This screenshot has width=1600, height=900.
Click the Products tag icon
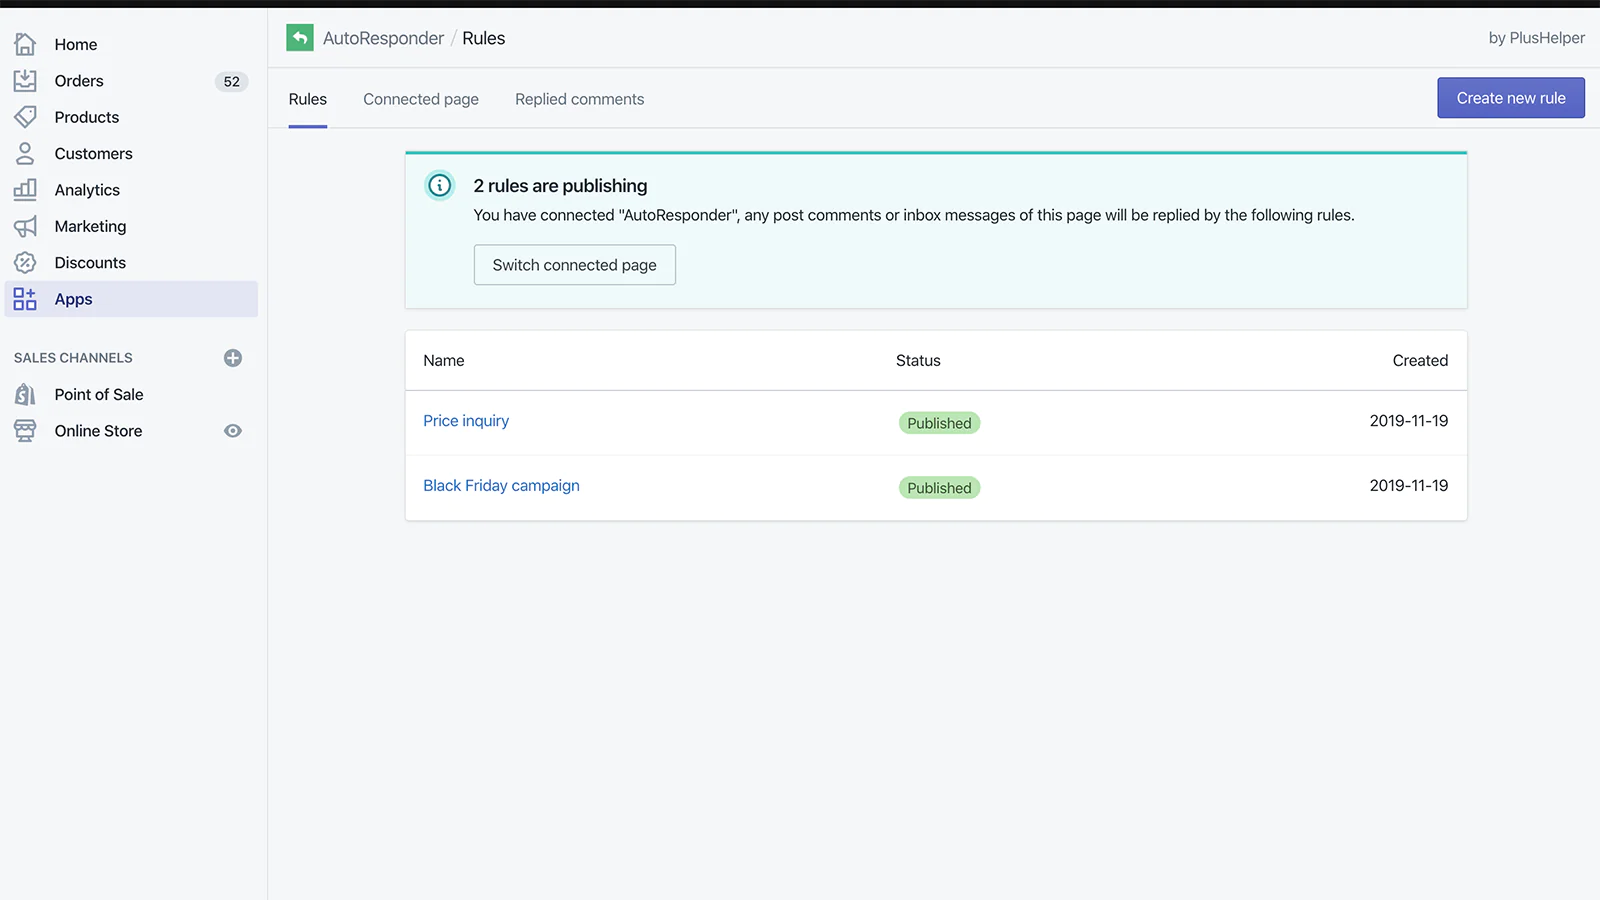[25, 117]
